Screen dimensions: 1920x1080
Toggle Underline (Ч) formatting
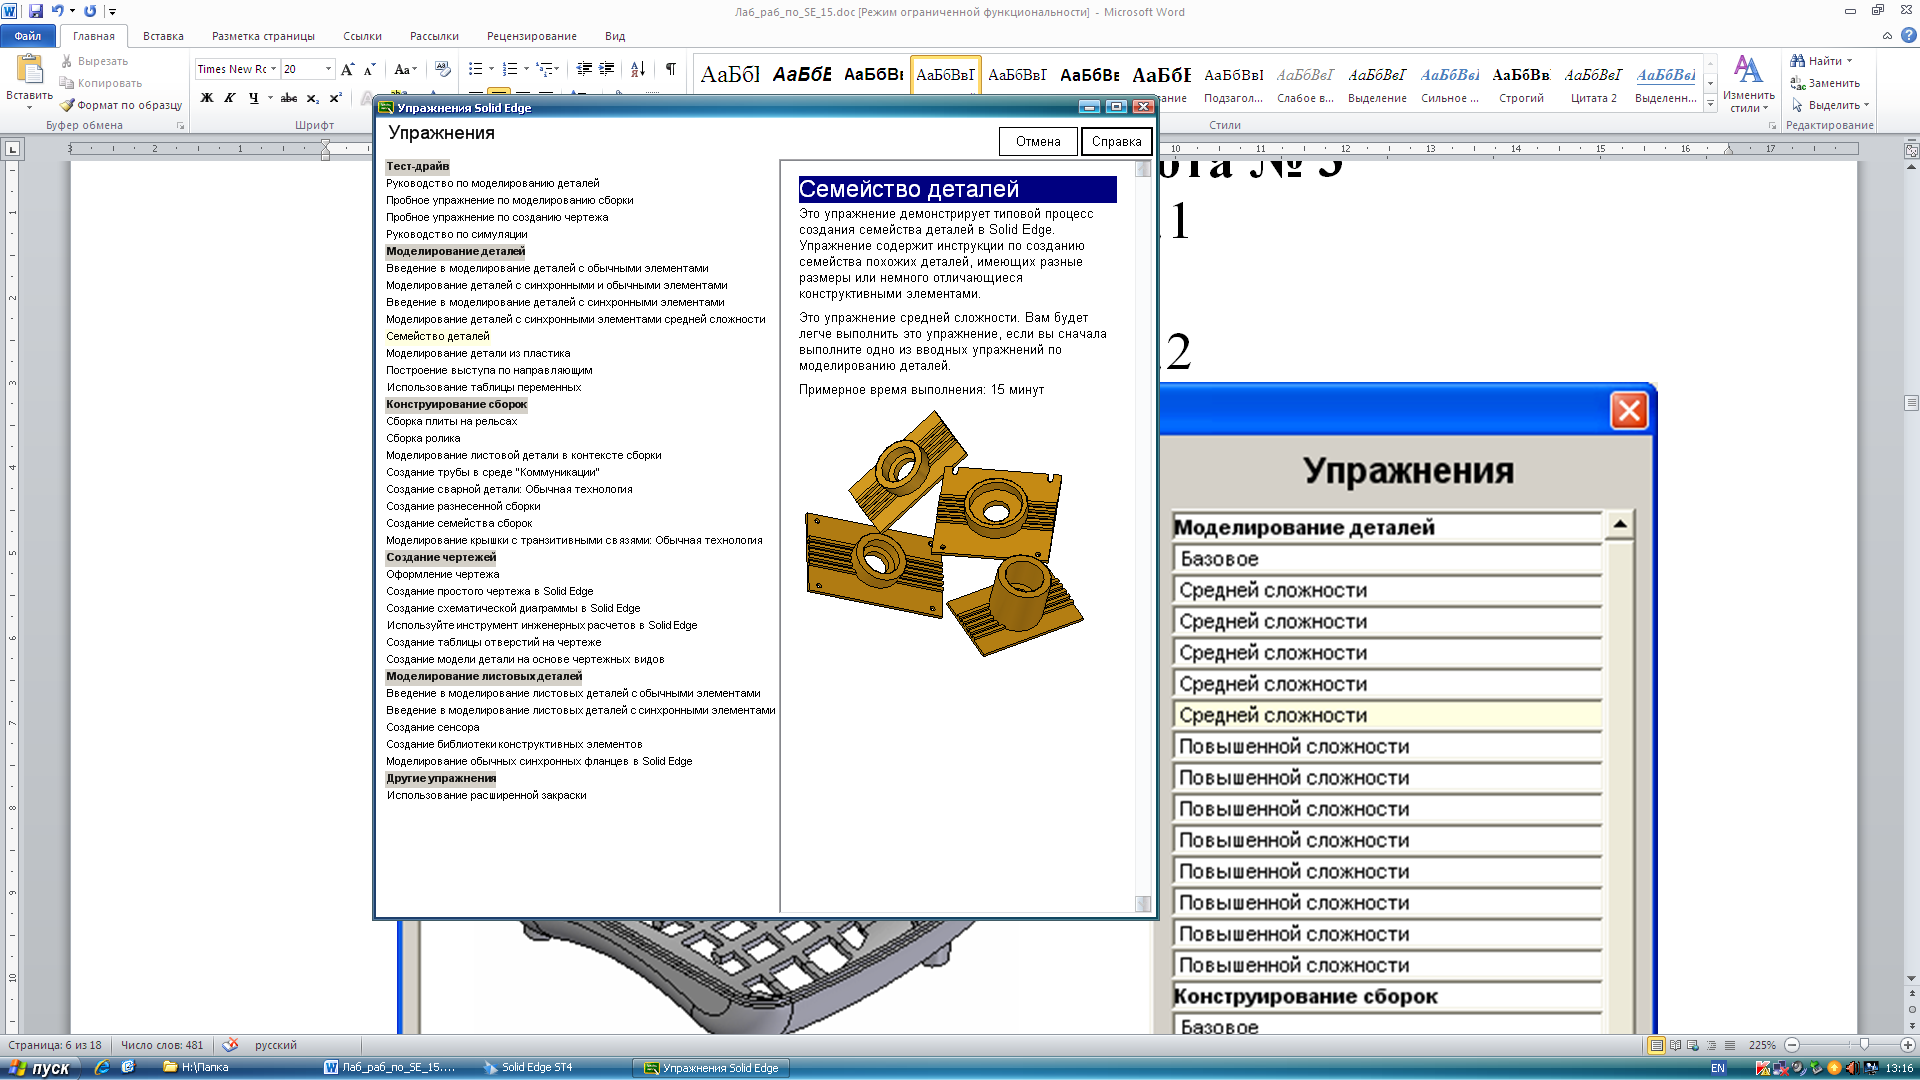pos(253,98)
